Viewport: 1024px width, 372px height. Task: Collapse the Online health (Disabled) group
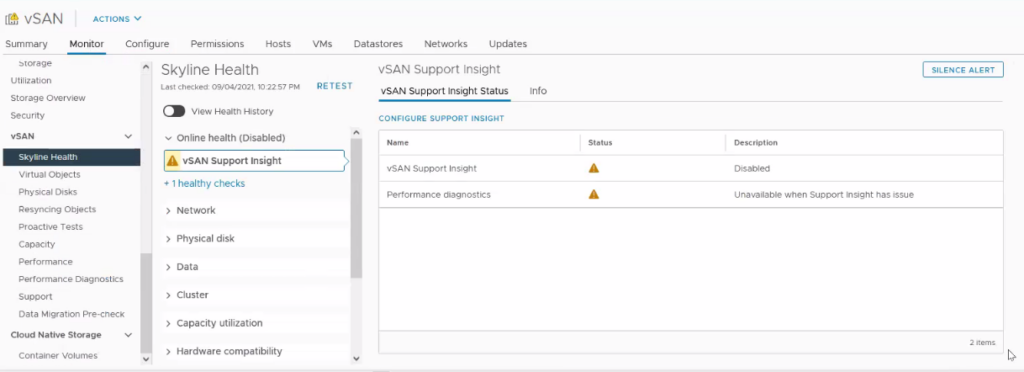click(x=168, y=138)
